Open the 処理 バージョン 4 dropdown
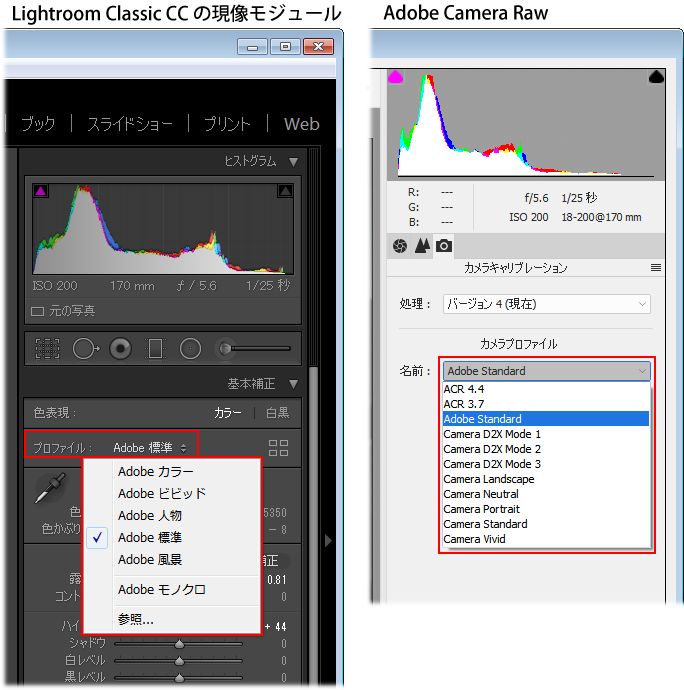The image size is (684, 690). [546, 304]
